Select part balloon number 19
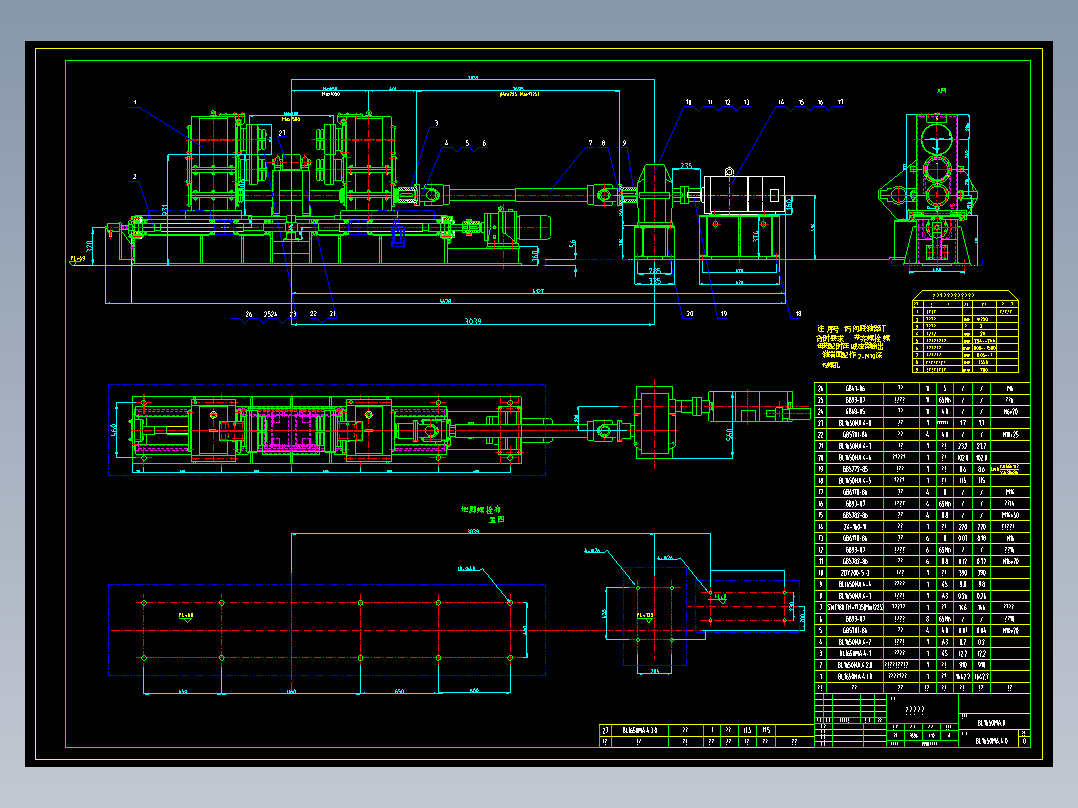Image resolution: width=1078 pixels, height=808 pixels. tap(723, 314)
